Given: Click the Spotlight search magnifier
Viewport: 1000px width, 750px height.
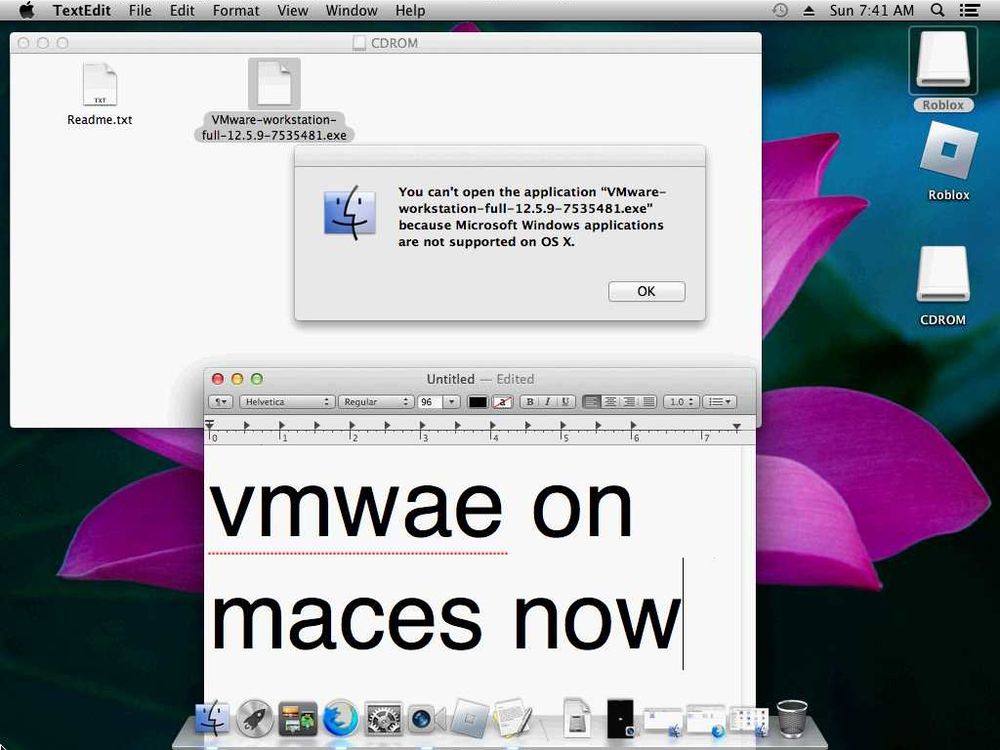Looking at the screenshot, I should pyautogui.click(x=935, y=10).
